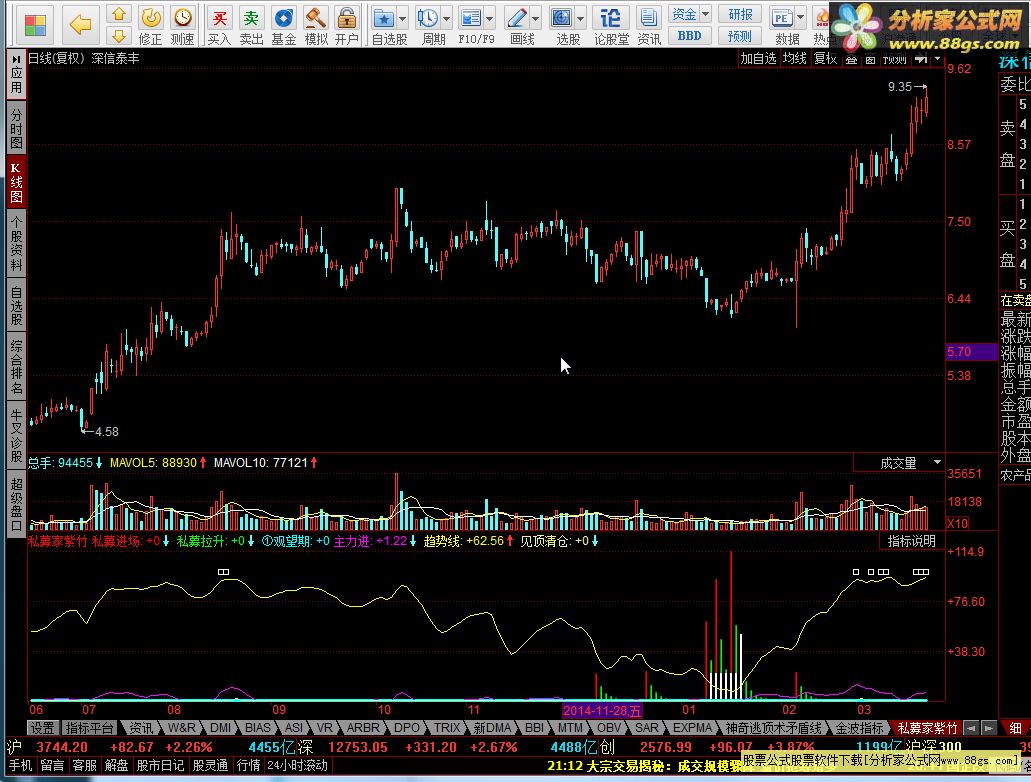Open 指标说明 indicator description
Screen dimensions: 1031x782
coord(911,541)
